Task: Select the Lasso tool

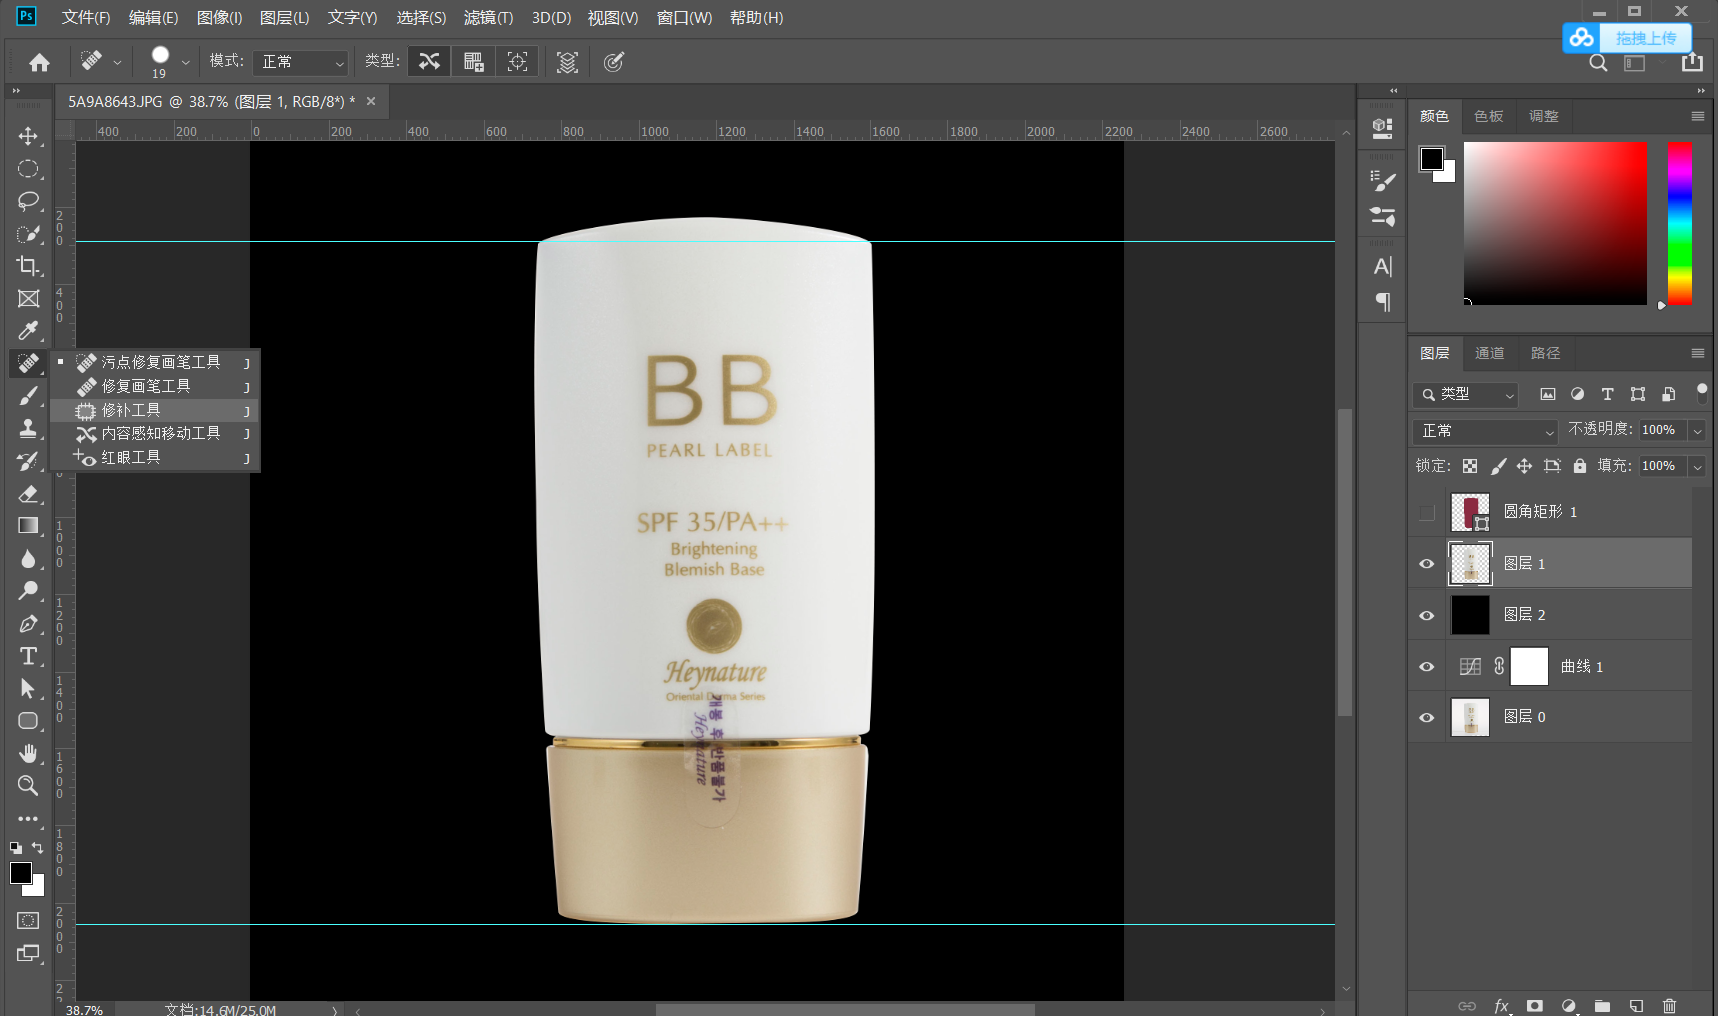Action: pos(28,201)
